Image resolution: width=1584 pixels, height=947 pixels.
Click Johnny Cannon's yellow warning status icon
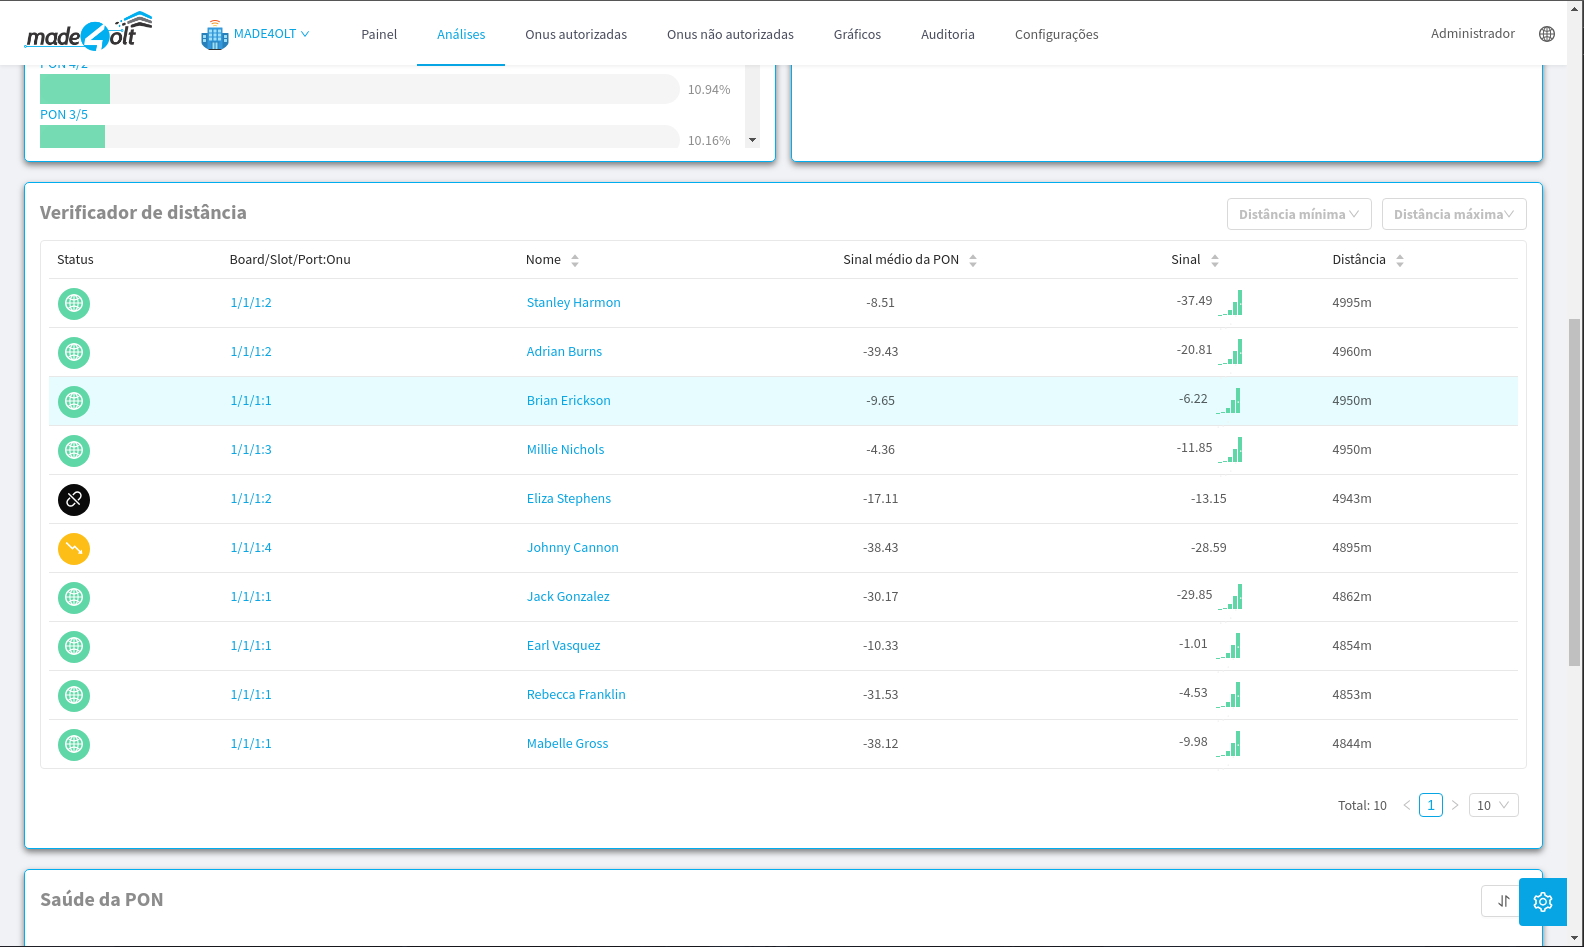pyautogui.click(x=74, y=548)
